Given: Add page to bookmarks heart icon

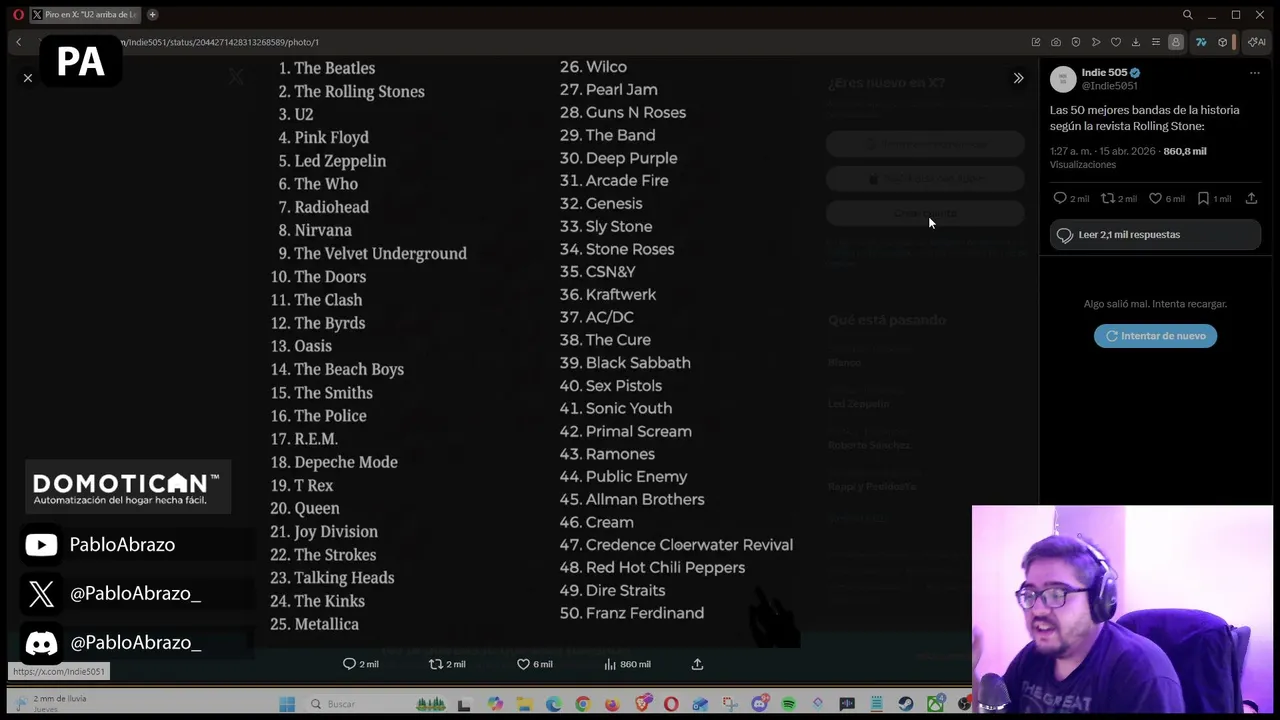Looking at the screenshot, I should click(1116, 42).
